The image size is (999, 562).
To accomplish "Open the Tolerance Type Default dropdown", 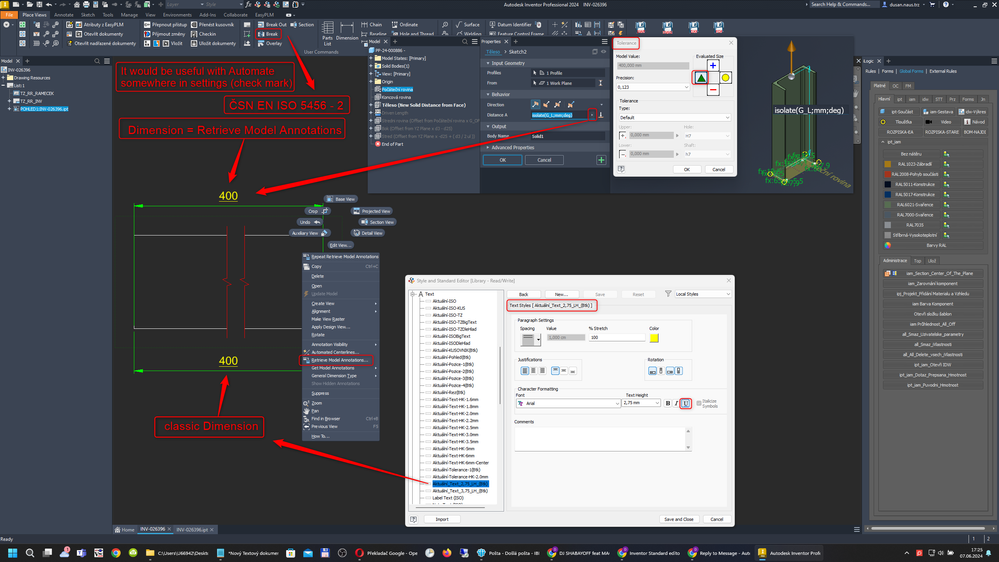I will click(x=674, y=117).
